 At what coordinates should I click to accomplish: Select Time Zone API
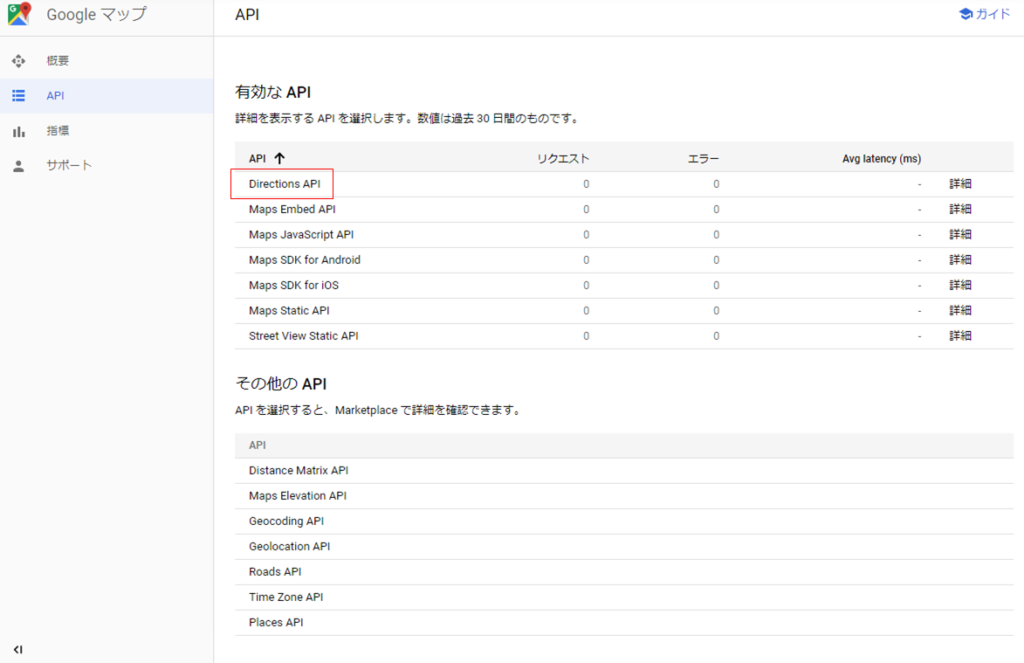click(285, 597)
